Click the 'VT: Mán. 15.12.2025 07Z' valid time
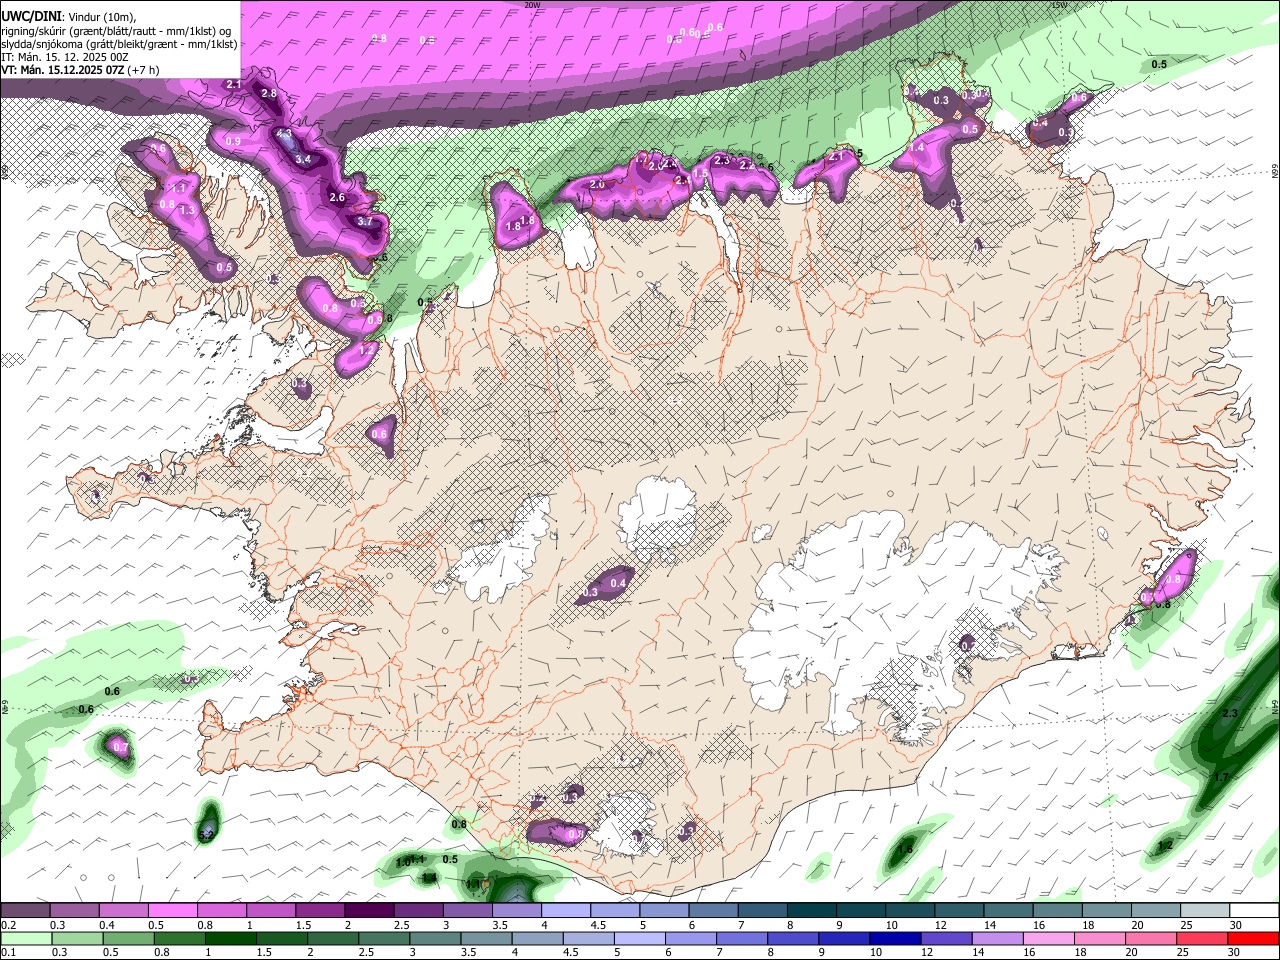The width and height of the screenshot is (1280, 960). (x=62, y=70)
